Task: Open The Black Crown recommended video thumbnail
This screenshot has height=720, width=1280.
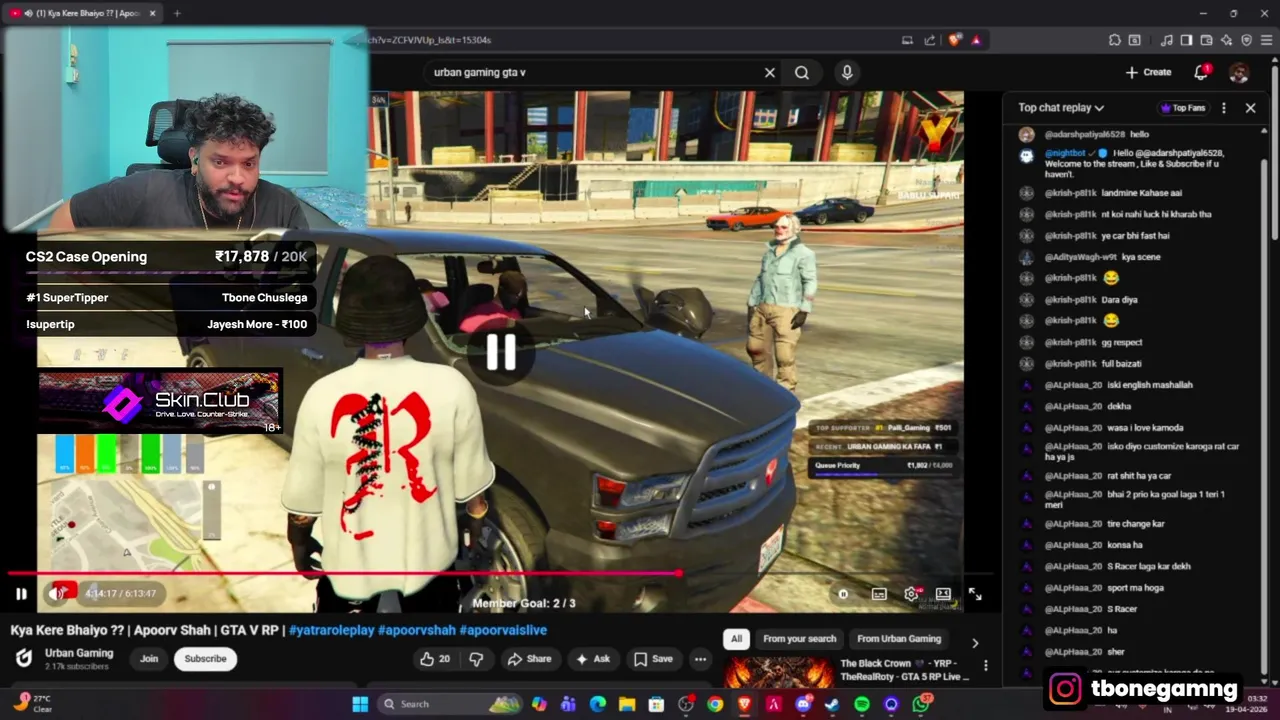Action: [779, 671]
